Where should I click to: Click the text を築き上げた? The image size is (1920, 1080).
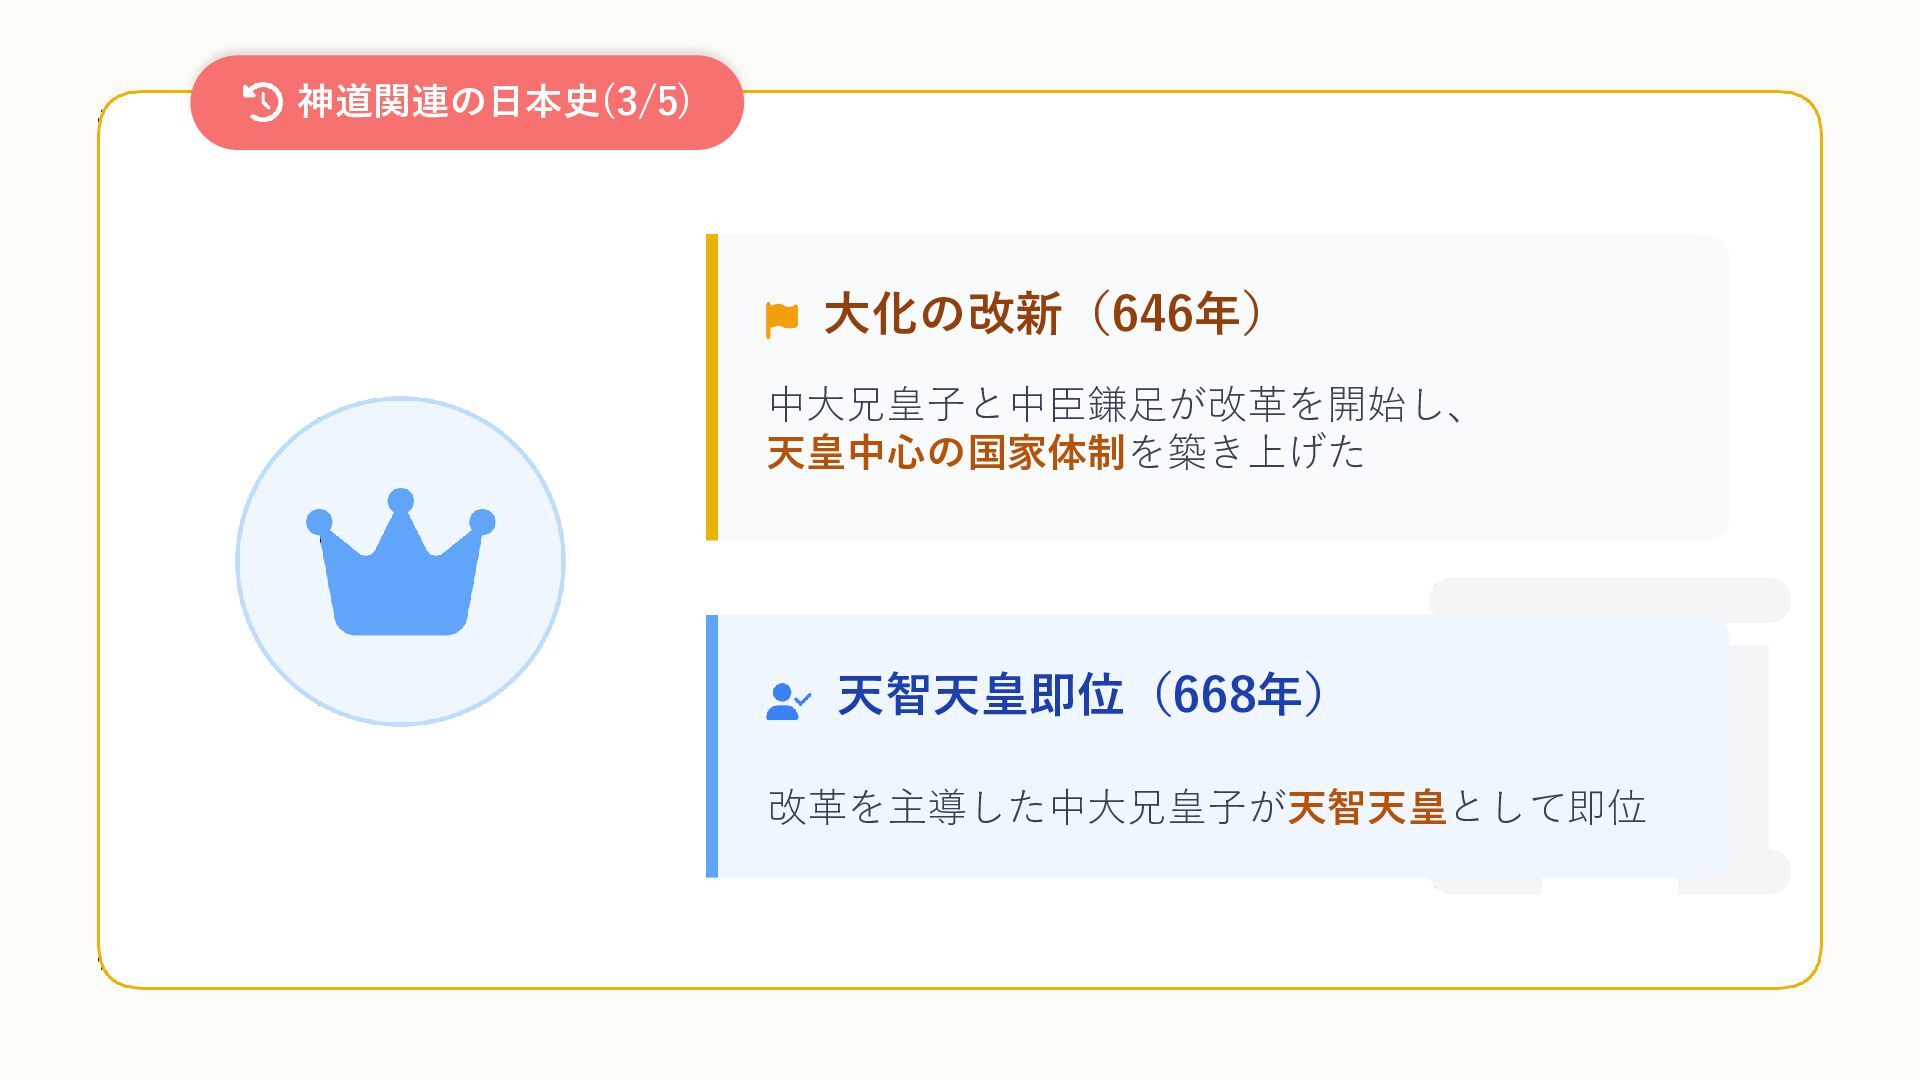(1246, 453)
